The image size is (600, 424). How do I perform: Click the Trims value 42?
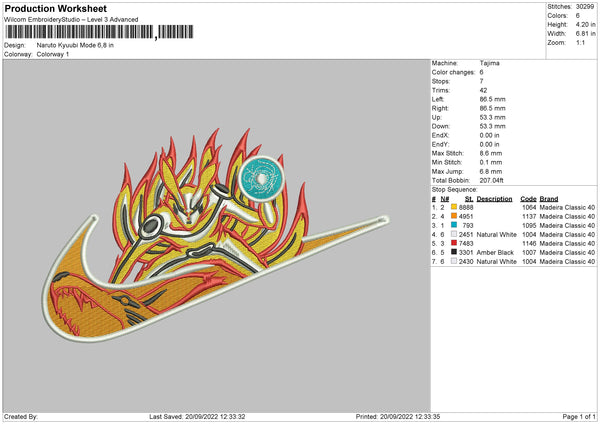point(483,90)
